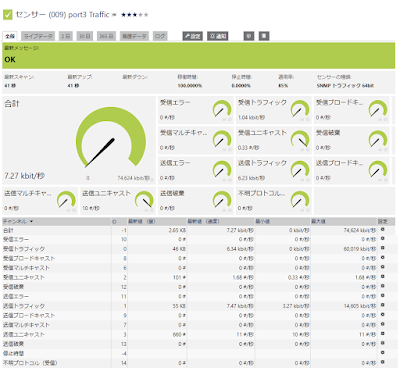Click the 合計 channel name in table

[8, 230]
